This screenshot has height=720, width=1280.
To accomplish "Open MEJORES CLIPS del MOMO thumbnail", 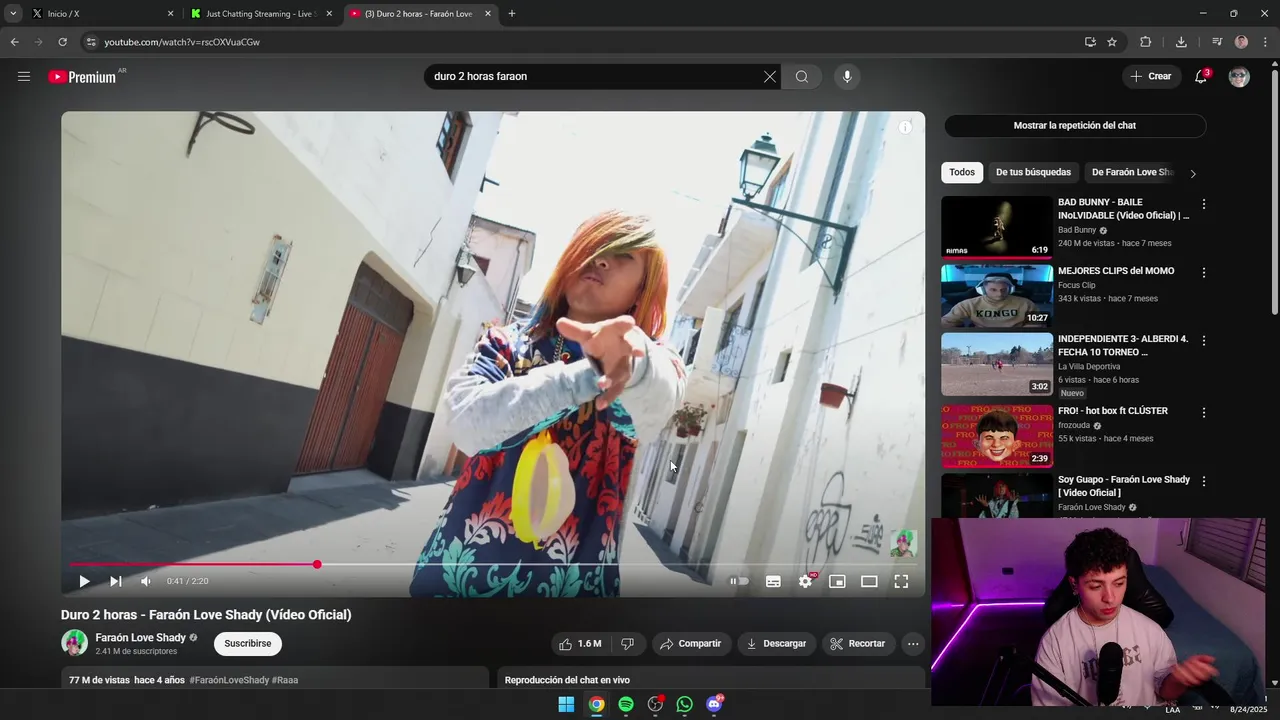I will point(997,296).
